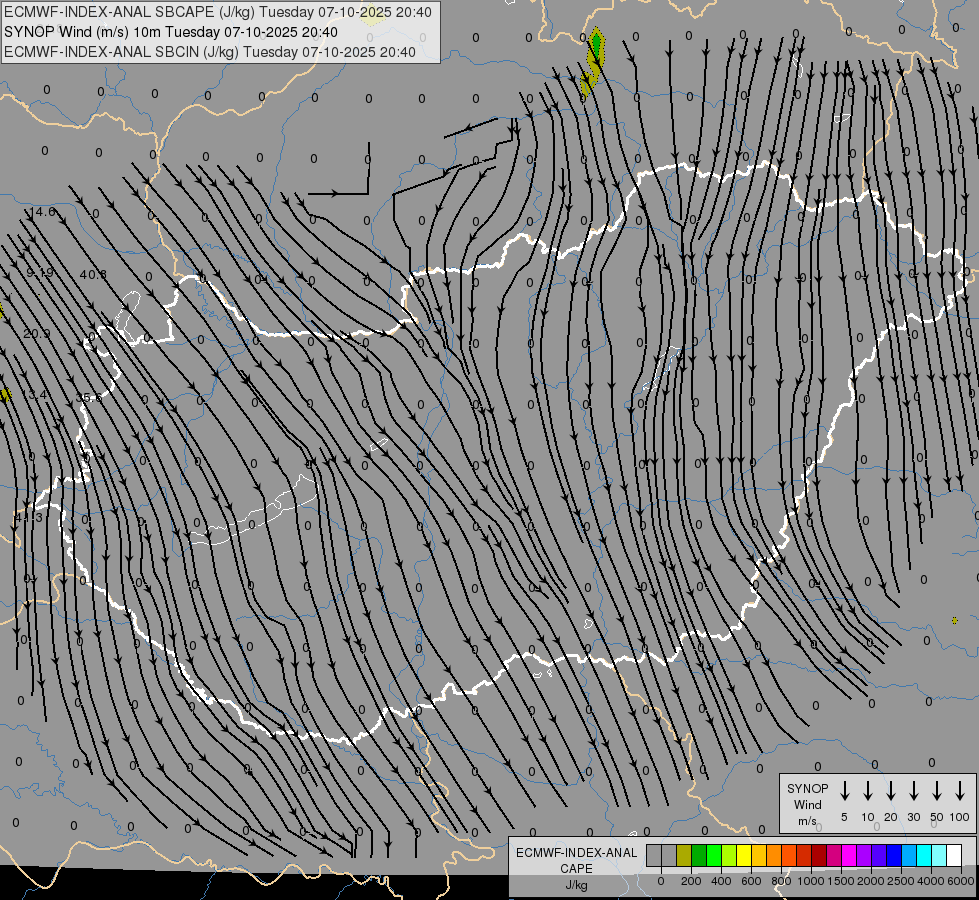
Task: Click the 40.8 value on the map
Action: (x=93, y=274)
